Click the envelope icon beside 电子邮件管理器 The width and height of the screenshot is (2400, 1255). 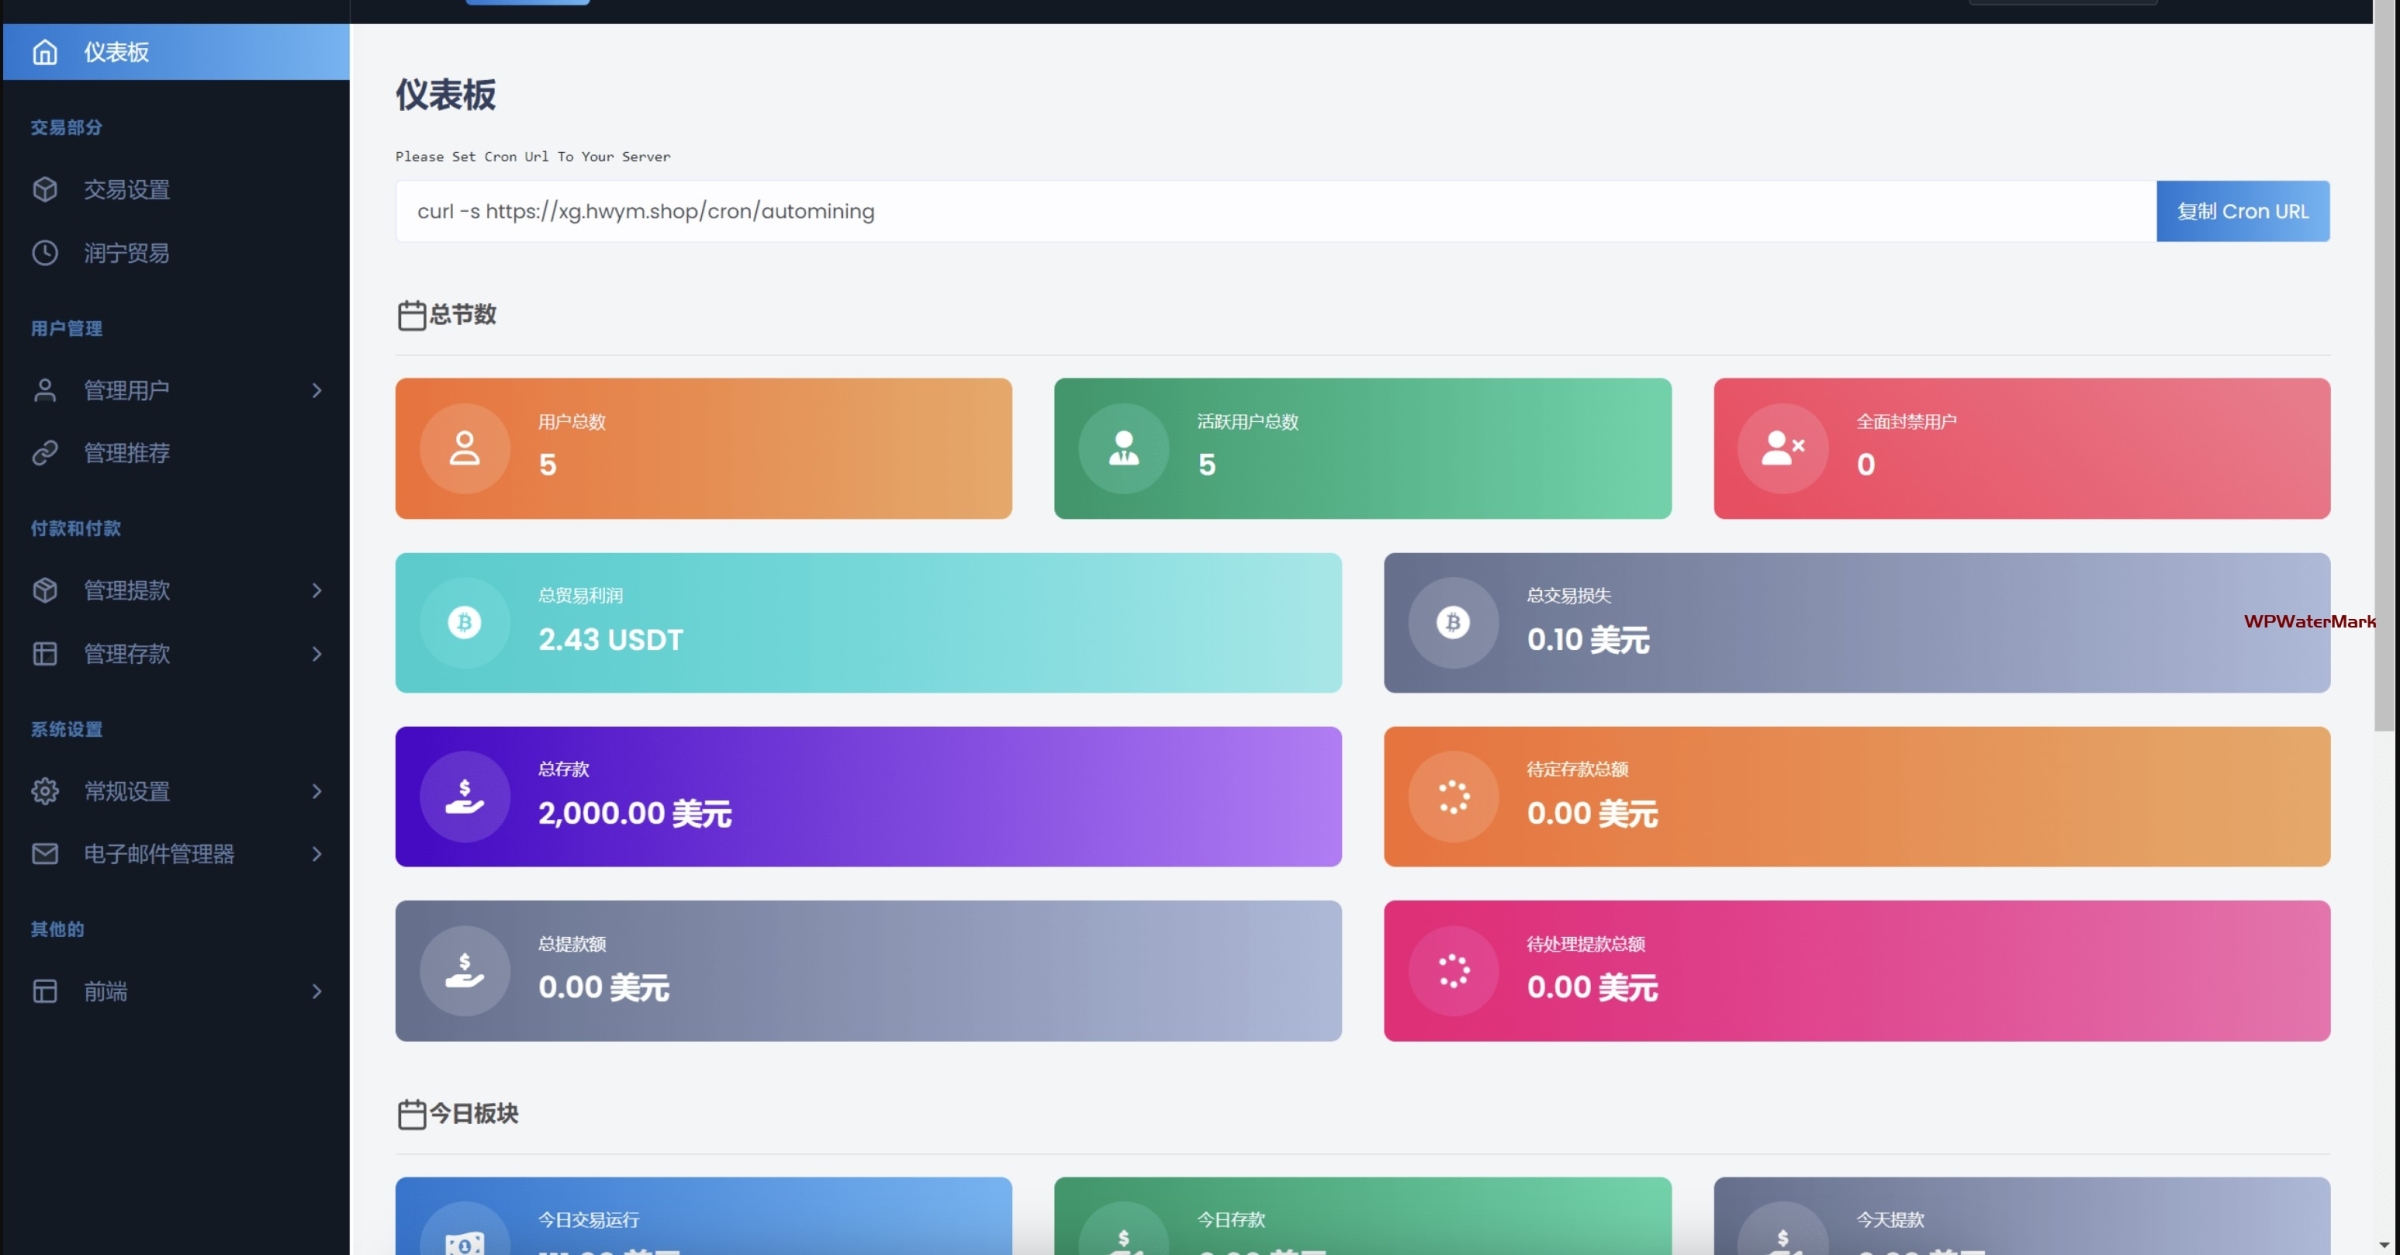tap(45, 854)
